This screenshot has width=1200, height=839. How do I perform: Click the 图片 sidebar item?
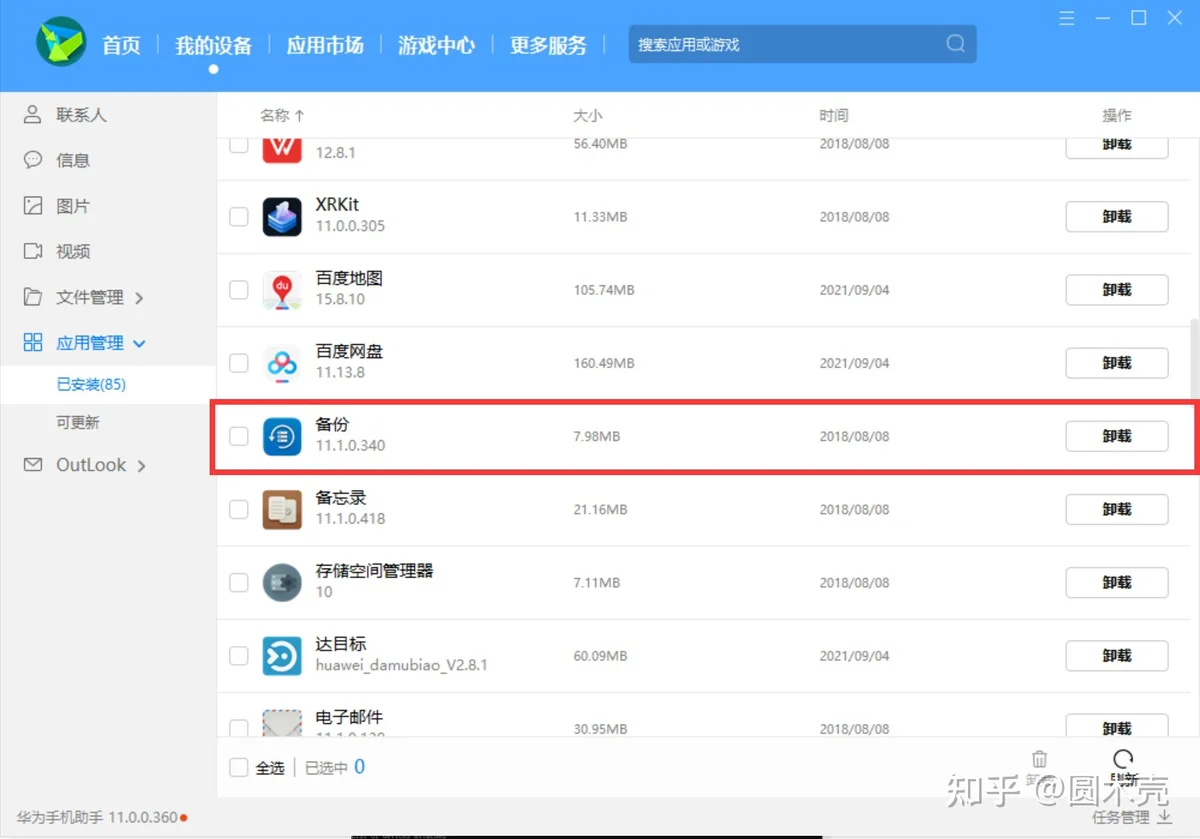coord(73,206)
